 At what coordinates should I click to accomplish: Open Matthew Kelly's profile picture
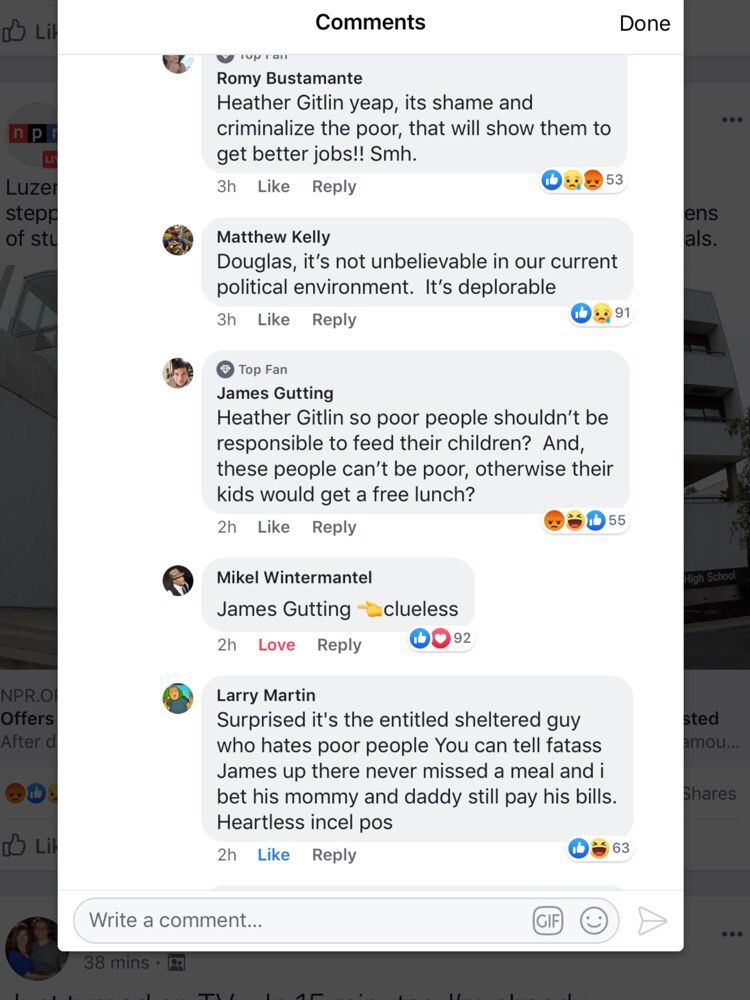point(178,240)
